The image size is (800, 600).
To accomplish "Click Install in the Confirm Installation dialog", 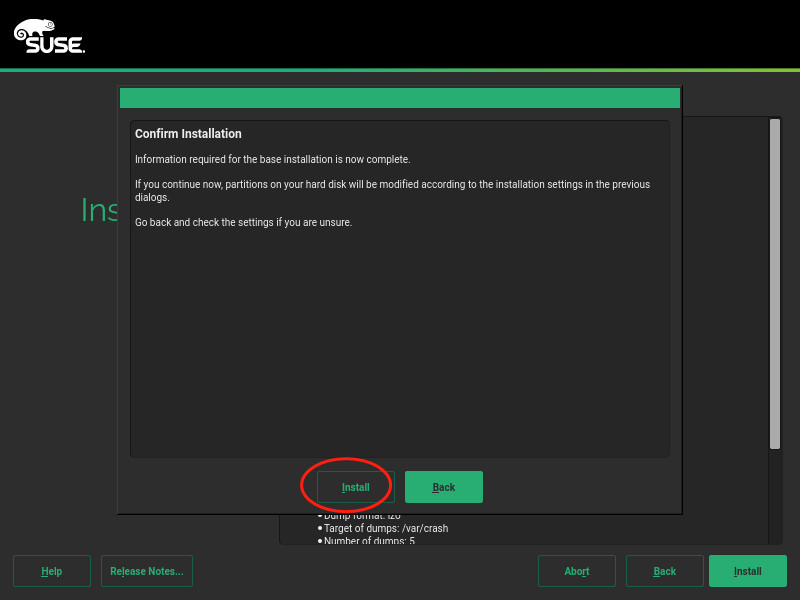I will (356, 487).
